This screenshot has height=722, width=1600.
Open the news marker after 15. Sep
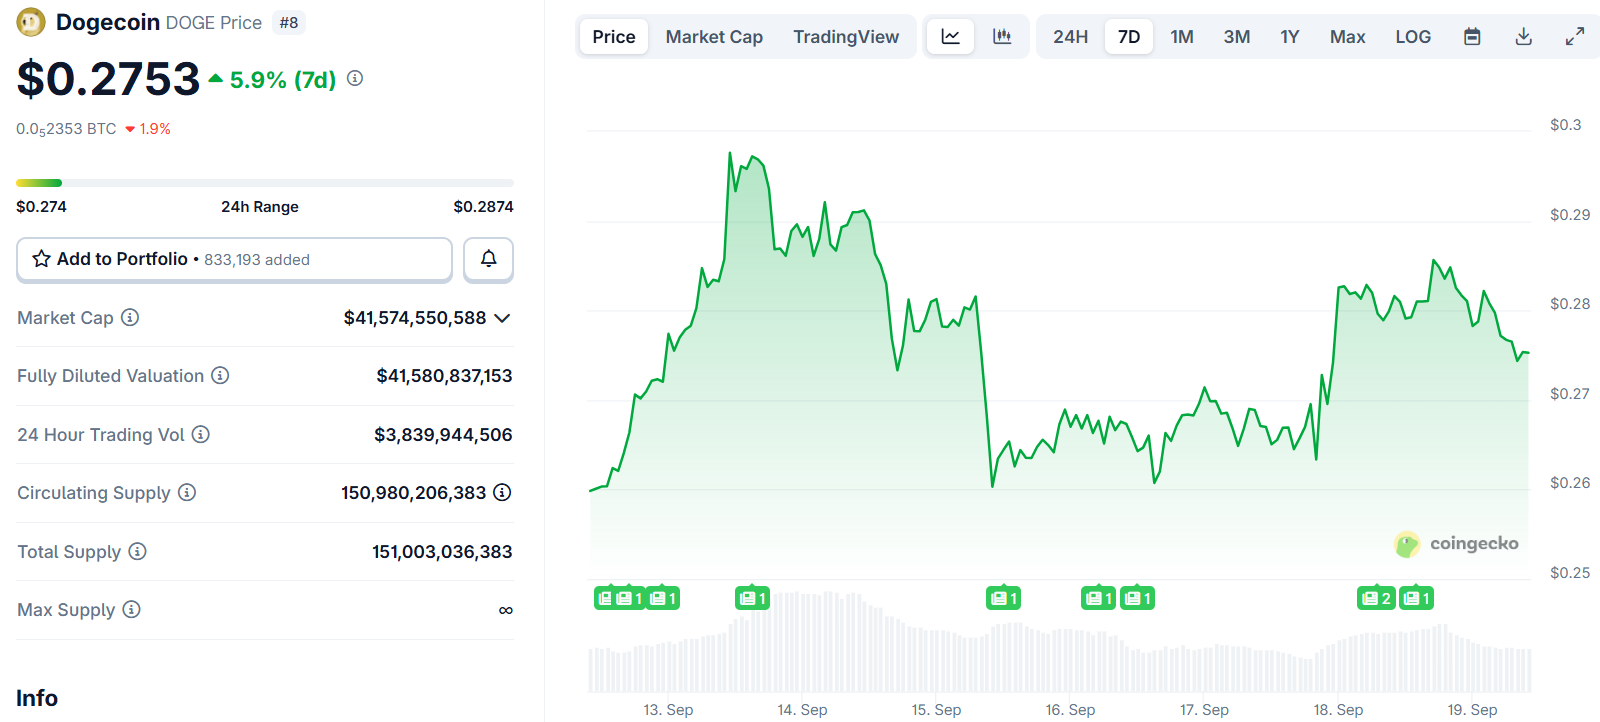point(1003,598)
